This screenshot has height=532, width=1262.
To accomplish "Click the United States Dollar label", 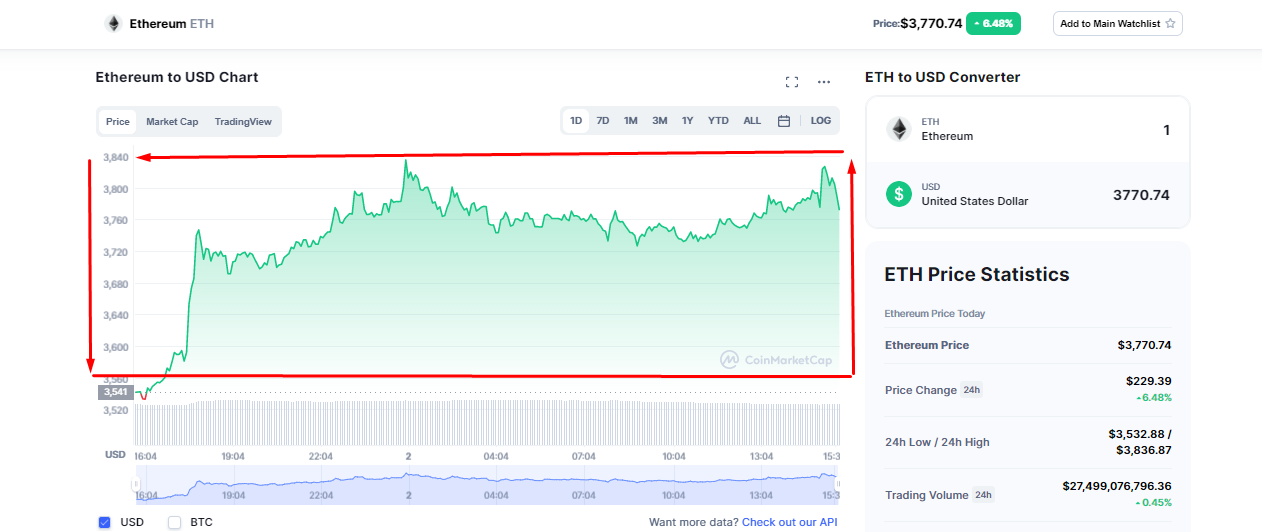I will (x=974, y=201).
